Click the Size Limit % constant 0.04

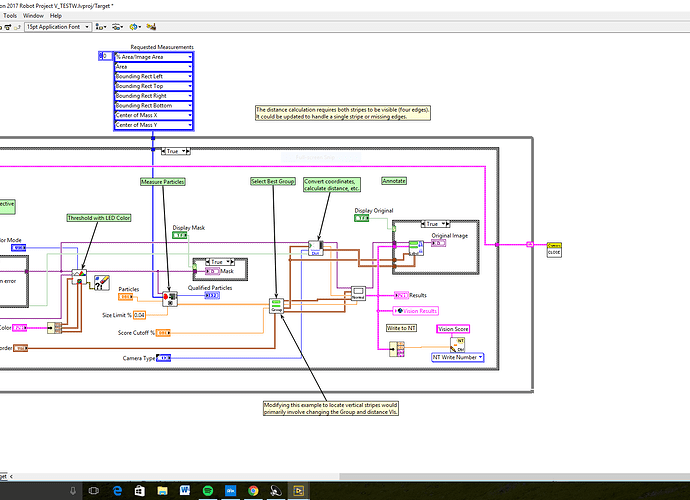[x=139, y=315]
